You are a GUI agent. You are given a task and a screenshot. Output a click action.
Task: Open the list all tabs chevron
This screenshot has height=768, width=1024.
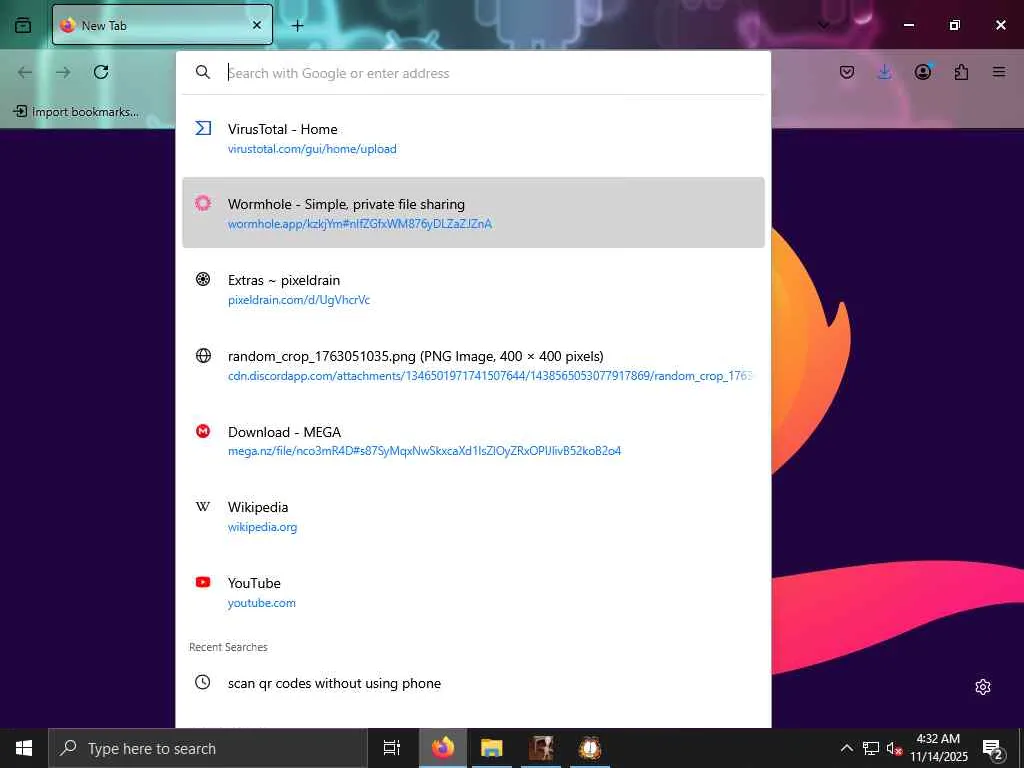[x=824, y=25]
